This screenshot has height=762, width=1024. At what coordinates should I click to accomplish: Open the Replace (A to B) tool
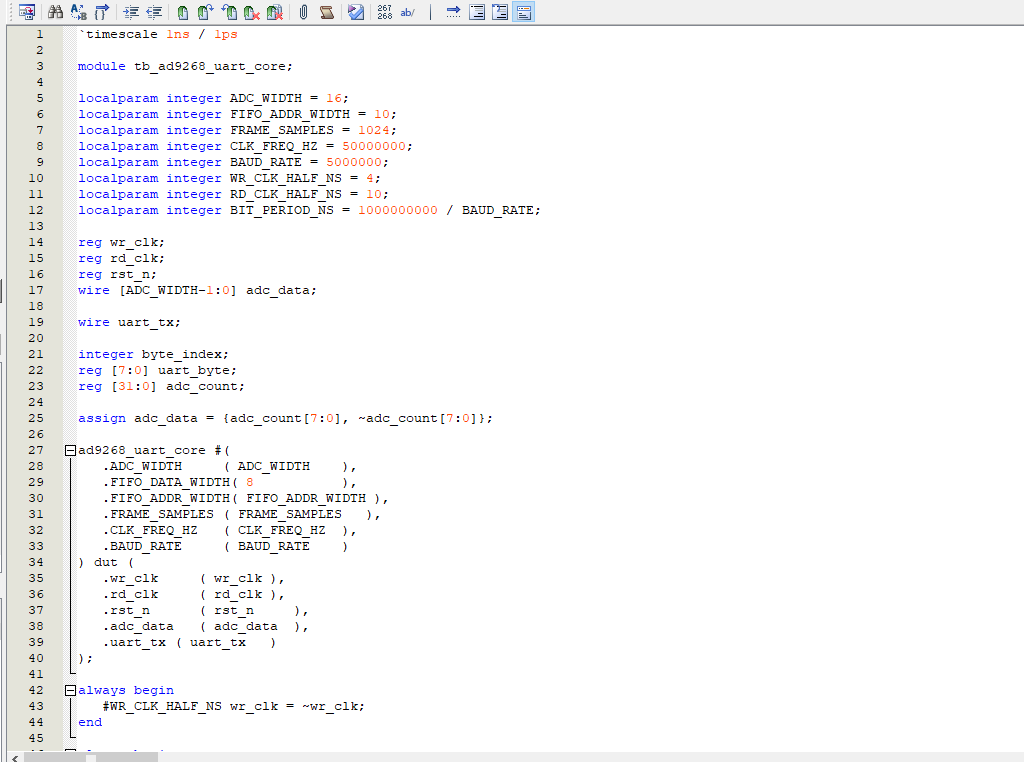coord(78,12)
